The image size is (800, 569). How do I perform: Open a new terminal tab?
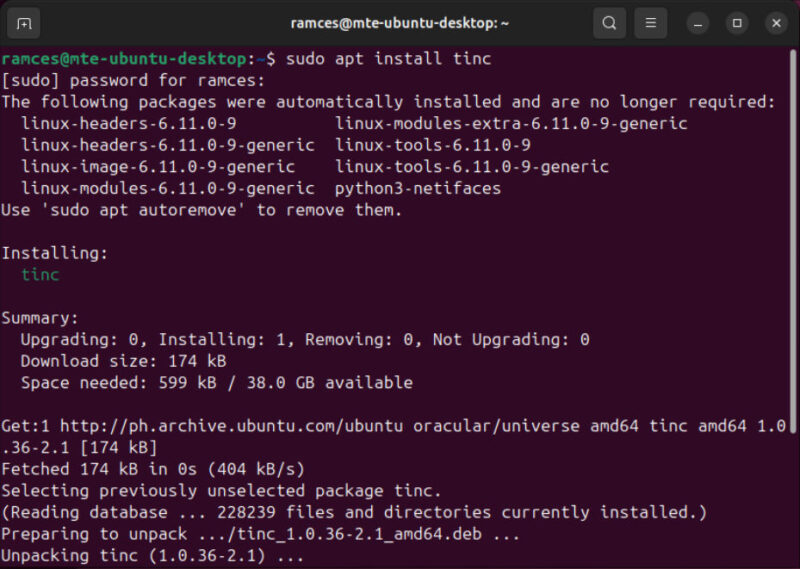pyautogui.click(x=23, y=23)
